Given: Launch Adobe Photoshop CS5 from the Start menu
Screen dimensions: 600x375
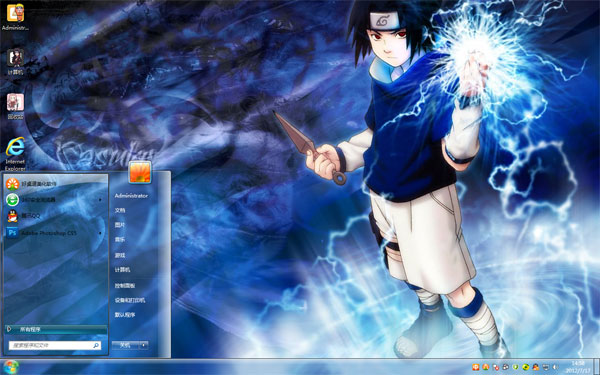Looking at the screenshot, I should click(x=55, y=233).
